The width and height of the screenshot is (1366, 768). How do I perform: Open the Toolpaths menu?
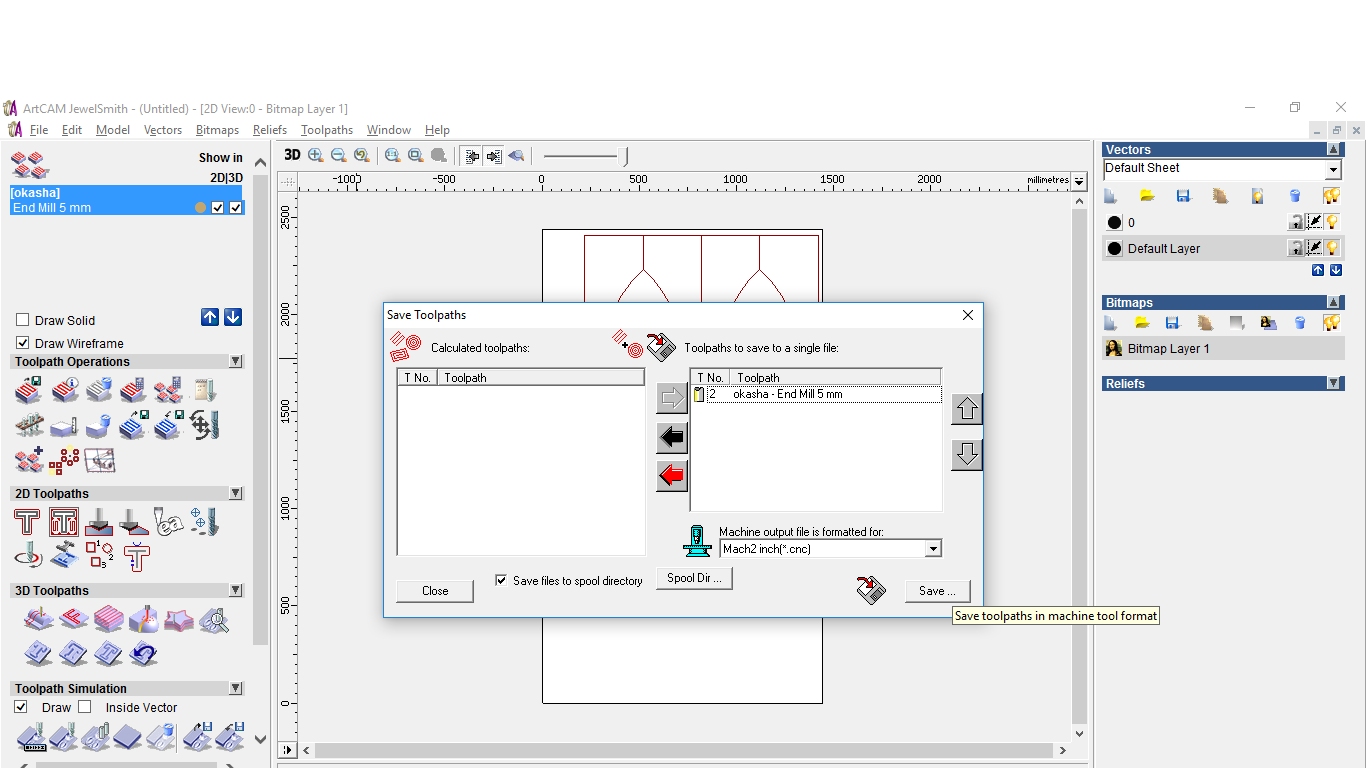click(x=327, y=130)
